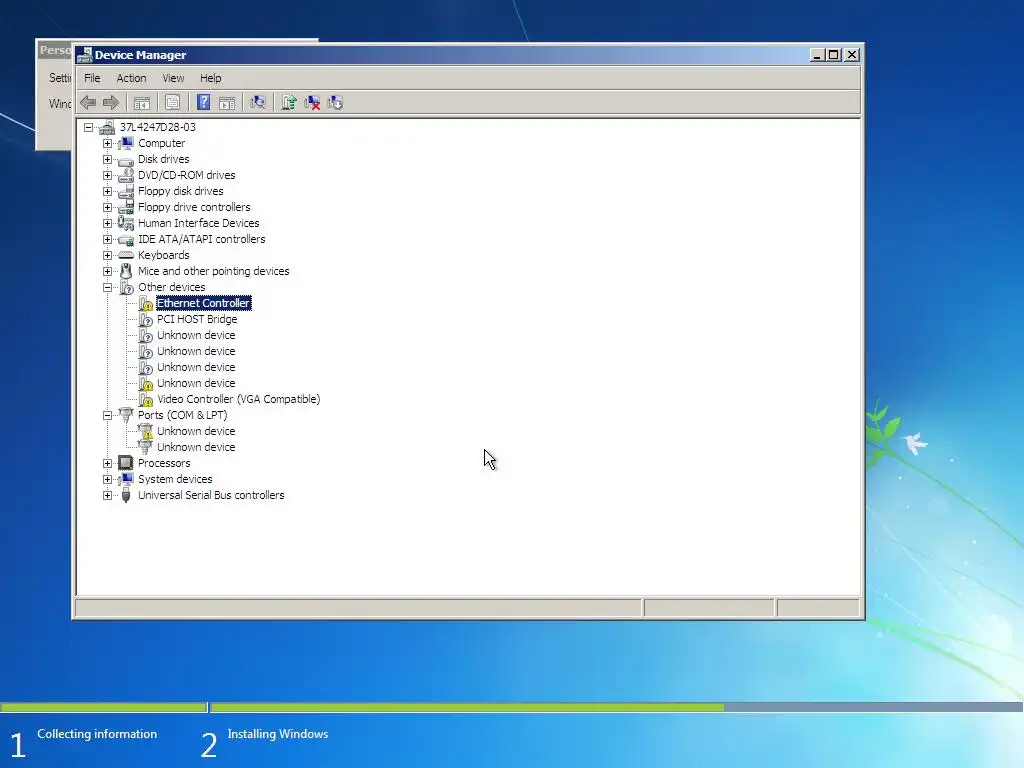Click the Ethernet Controller warning icon
Viewport: 1024px width, 768px height.
pyautogui.click(x=146, y=303)
